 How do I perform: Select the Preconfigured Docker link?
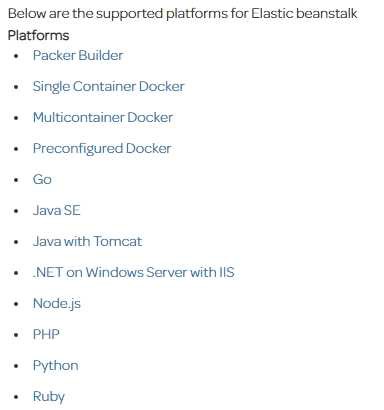(x=102, y=149)
